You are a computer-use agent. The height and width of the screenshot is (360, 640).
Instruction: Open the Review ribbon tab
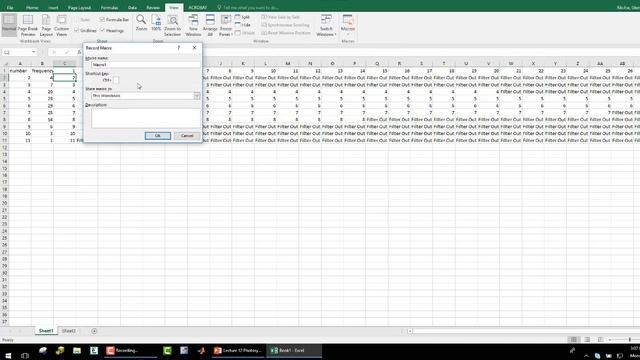pyautogui.click(x=153, y=8)
